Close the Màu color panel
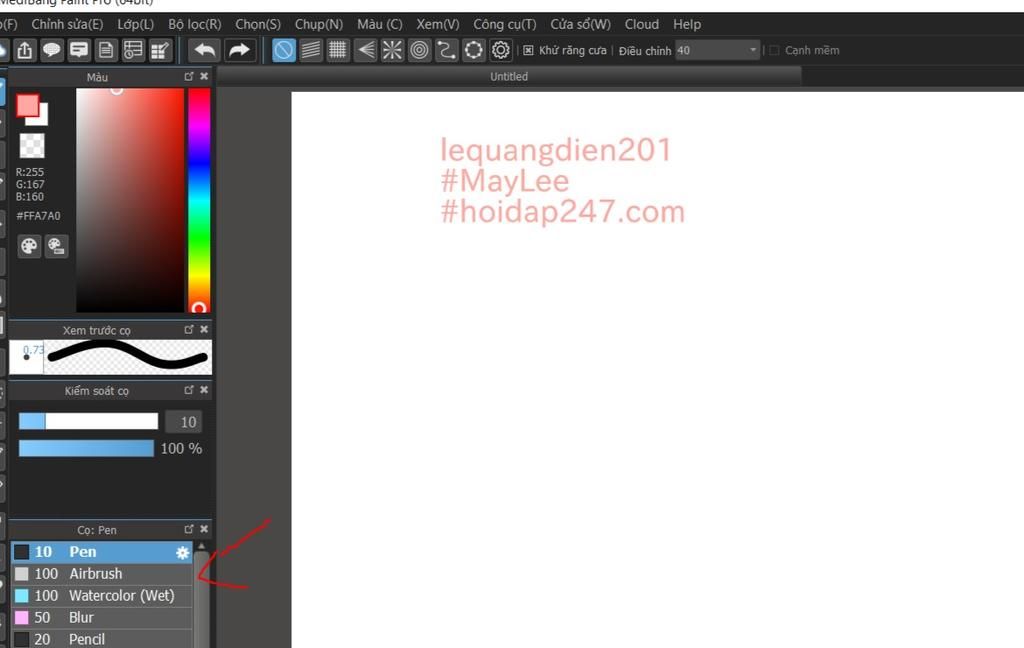Image resolution: width=1024 pixels, height=648 pixels. click(x=204, y=76)
